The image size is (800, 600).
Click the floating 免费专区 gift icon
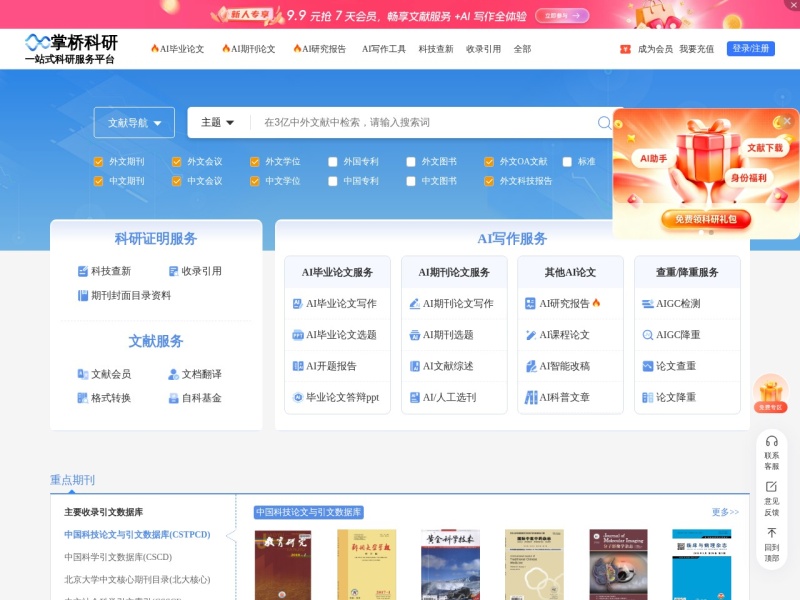coord(770,393)
